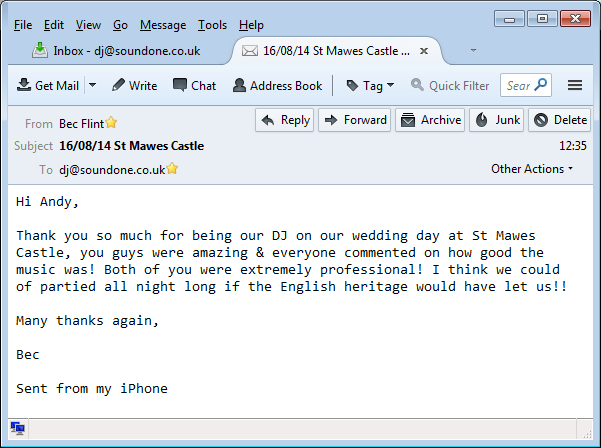Open the Chat tool
This screenshot has width=601, height=448.
click(194, 86)
